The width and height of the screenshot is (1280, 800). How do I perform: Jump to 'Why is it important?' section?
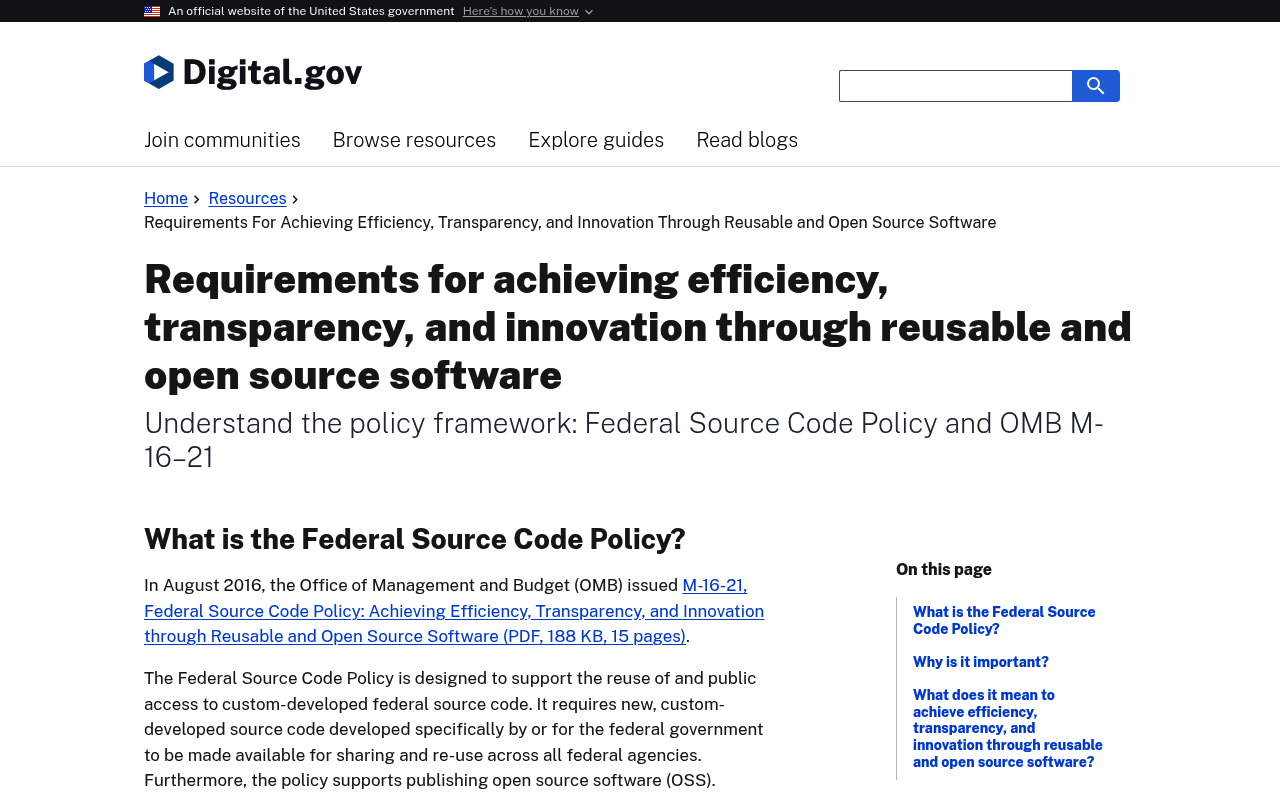click(981, 662)
